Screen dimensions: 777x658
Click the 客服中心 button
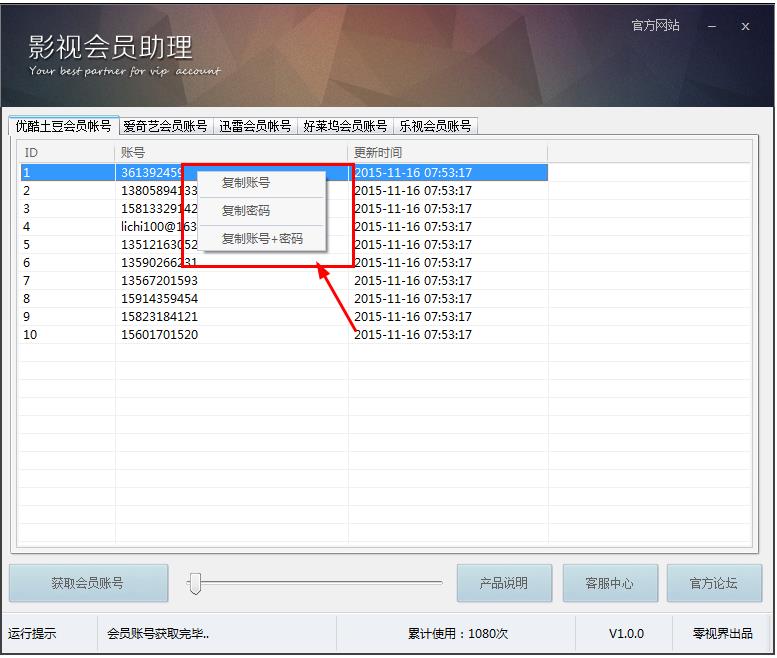point(609,583)
